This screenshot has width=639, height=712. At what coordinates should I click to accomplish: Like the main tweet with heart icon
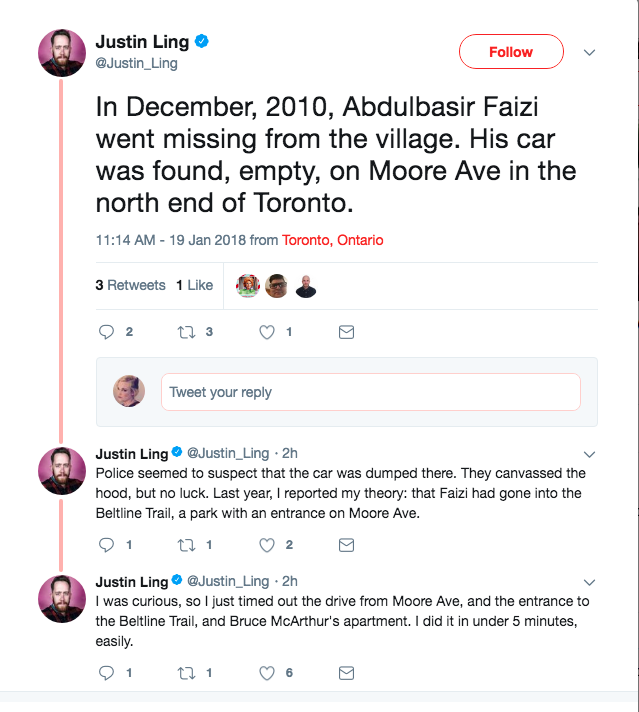coord(267,332)
